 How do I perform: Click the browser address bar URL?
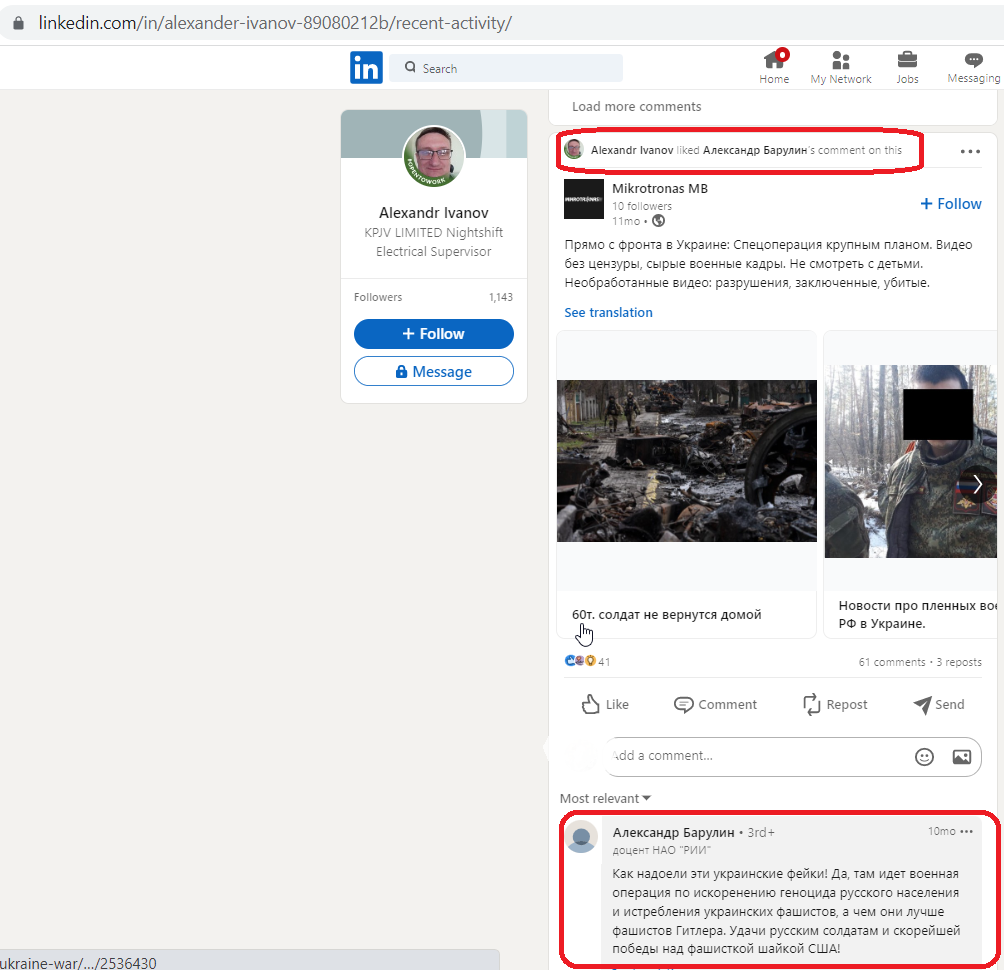tap(275, 23)
